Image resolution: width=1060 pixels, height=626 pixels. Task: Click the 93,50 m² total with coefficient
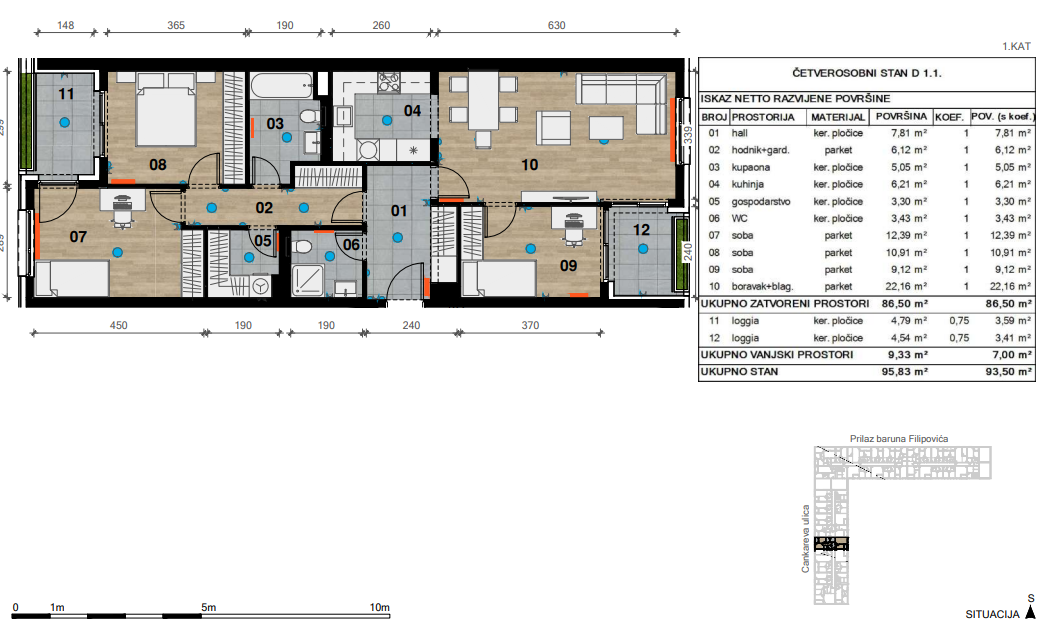pos(1009,371)
